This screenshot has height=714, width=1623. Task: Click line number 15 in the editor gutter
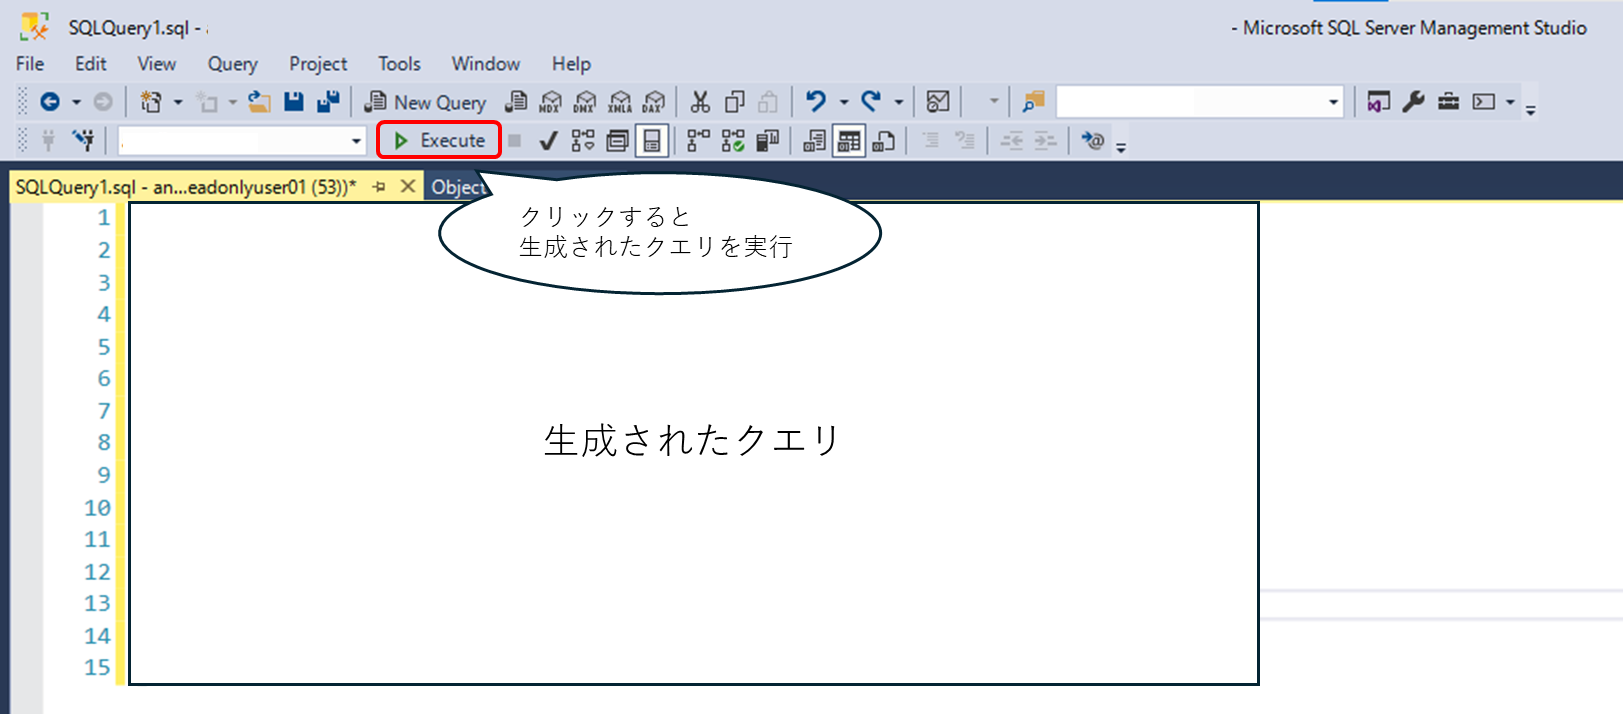(97, 667)
